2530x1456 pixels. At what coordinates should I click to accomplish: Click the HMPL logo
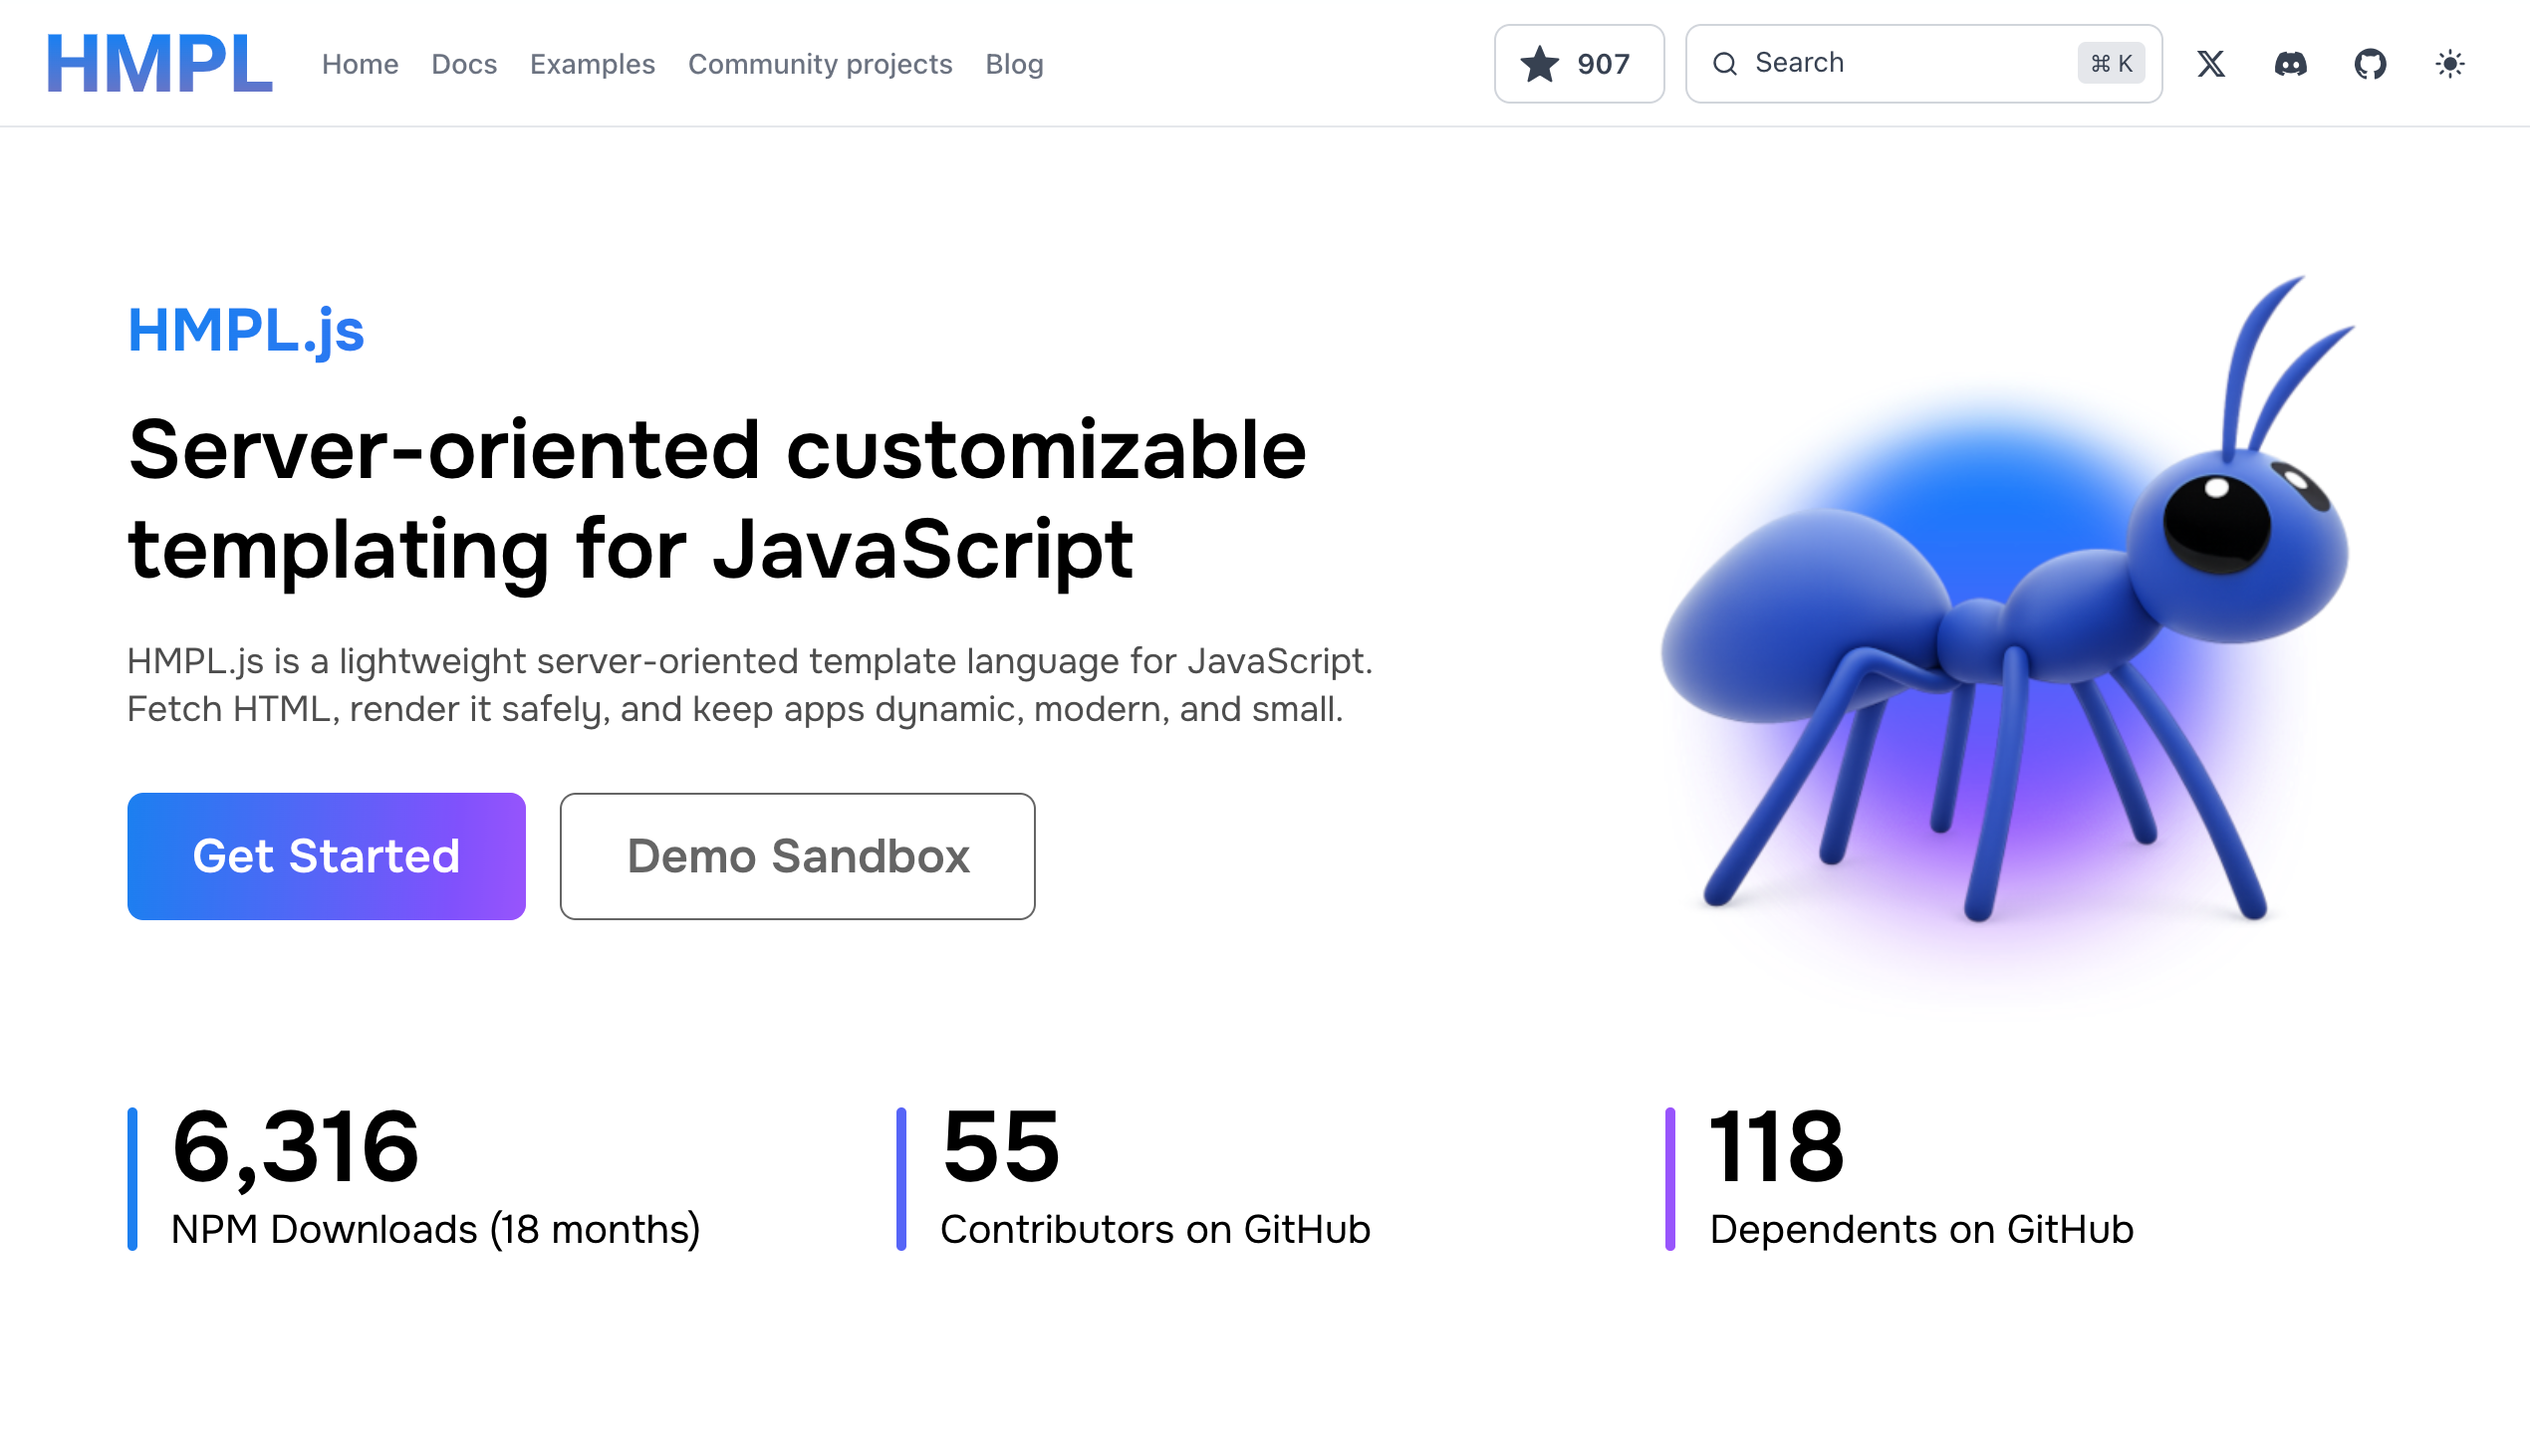[160, 64]
